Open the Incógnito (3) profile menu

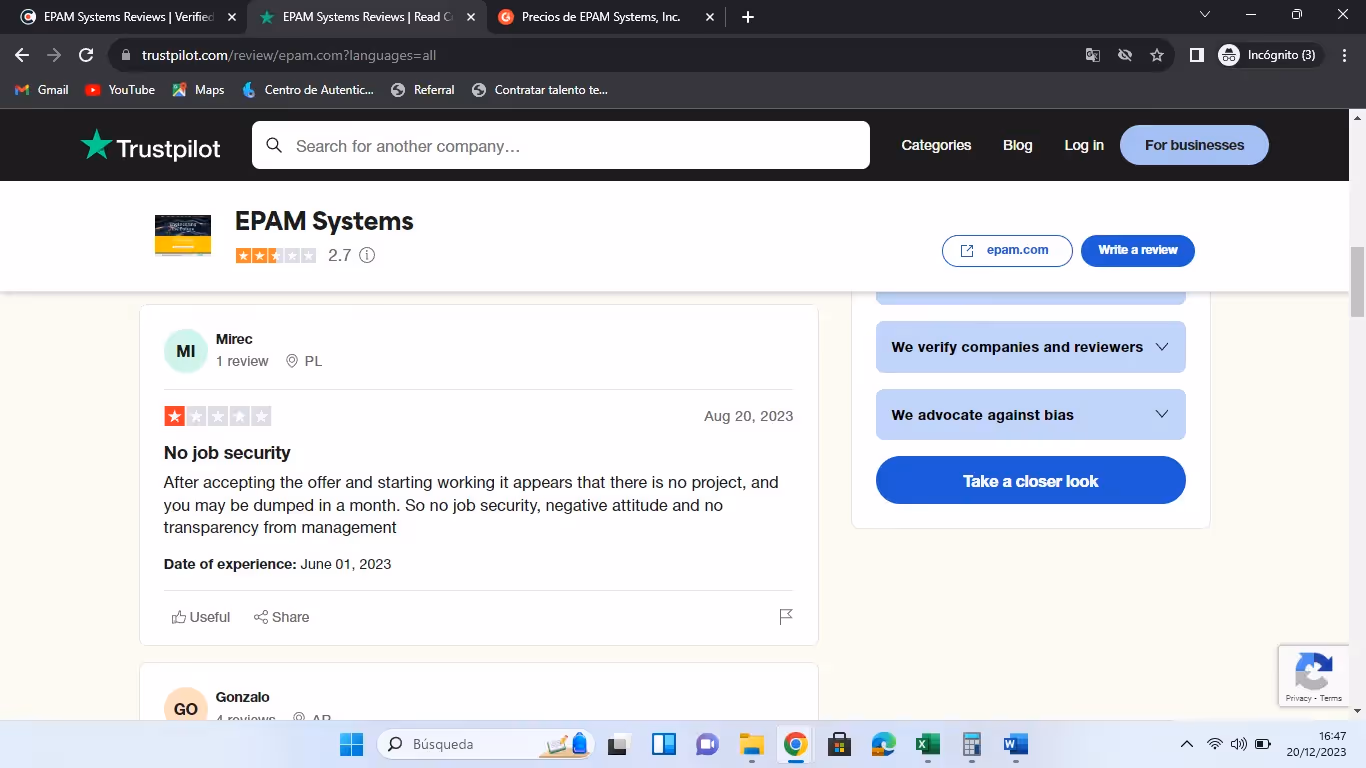[1270, 55]
